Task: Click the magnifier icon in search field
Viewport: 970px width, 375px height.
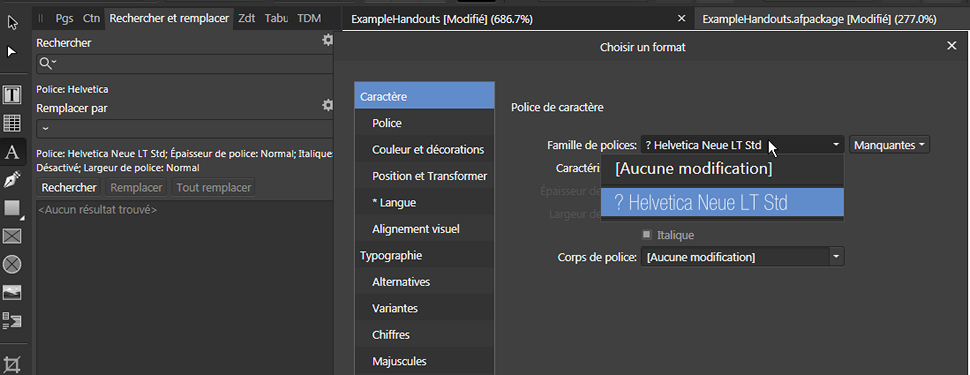Action: 47,62
